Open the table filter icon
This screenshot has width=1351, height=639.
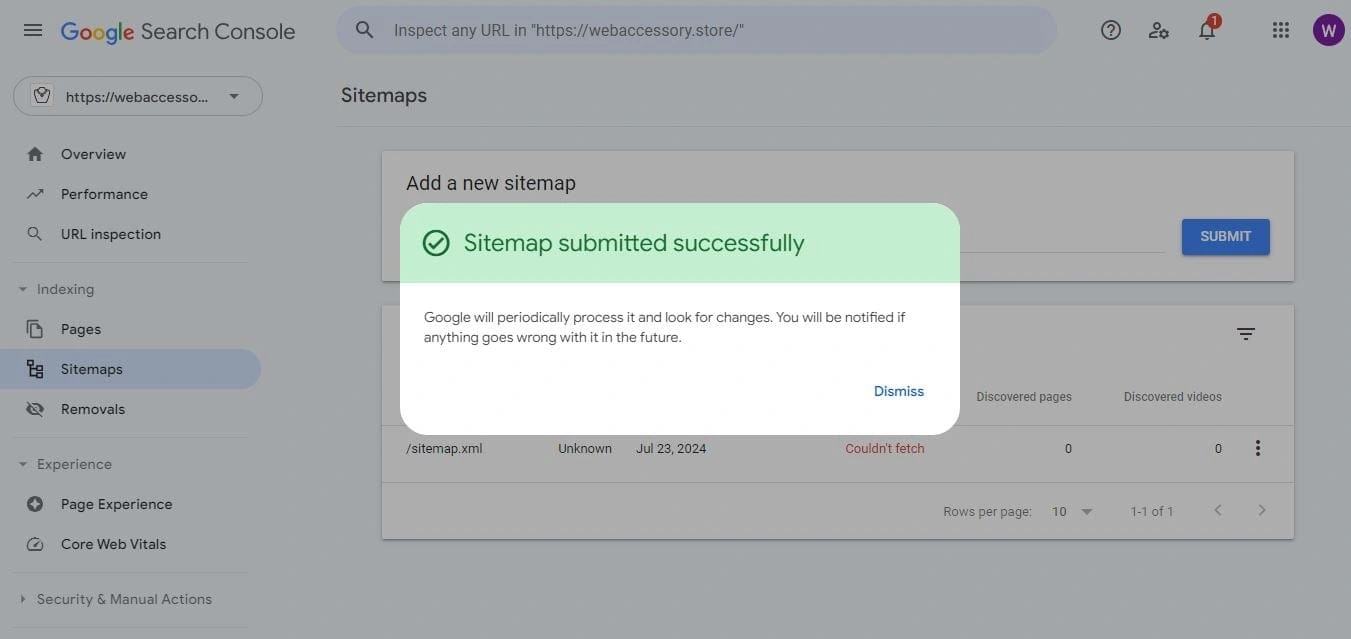coord(1246,334)
